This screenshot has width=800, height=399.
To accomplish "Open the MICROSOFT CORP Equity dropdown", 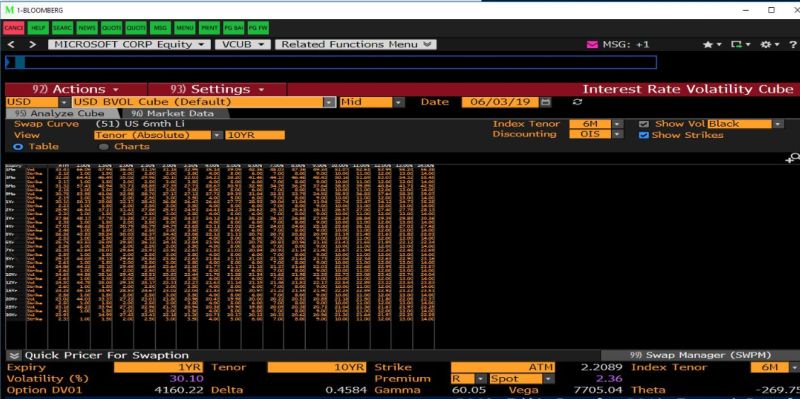I will pyautogui.click(x=130, y=45).
